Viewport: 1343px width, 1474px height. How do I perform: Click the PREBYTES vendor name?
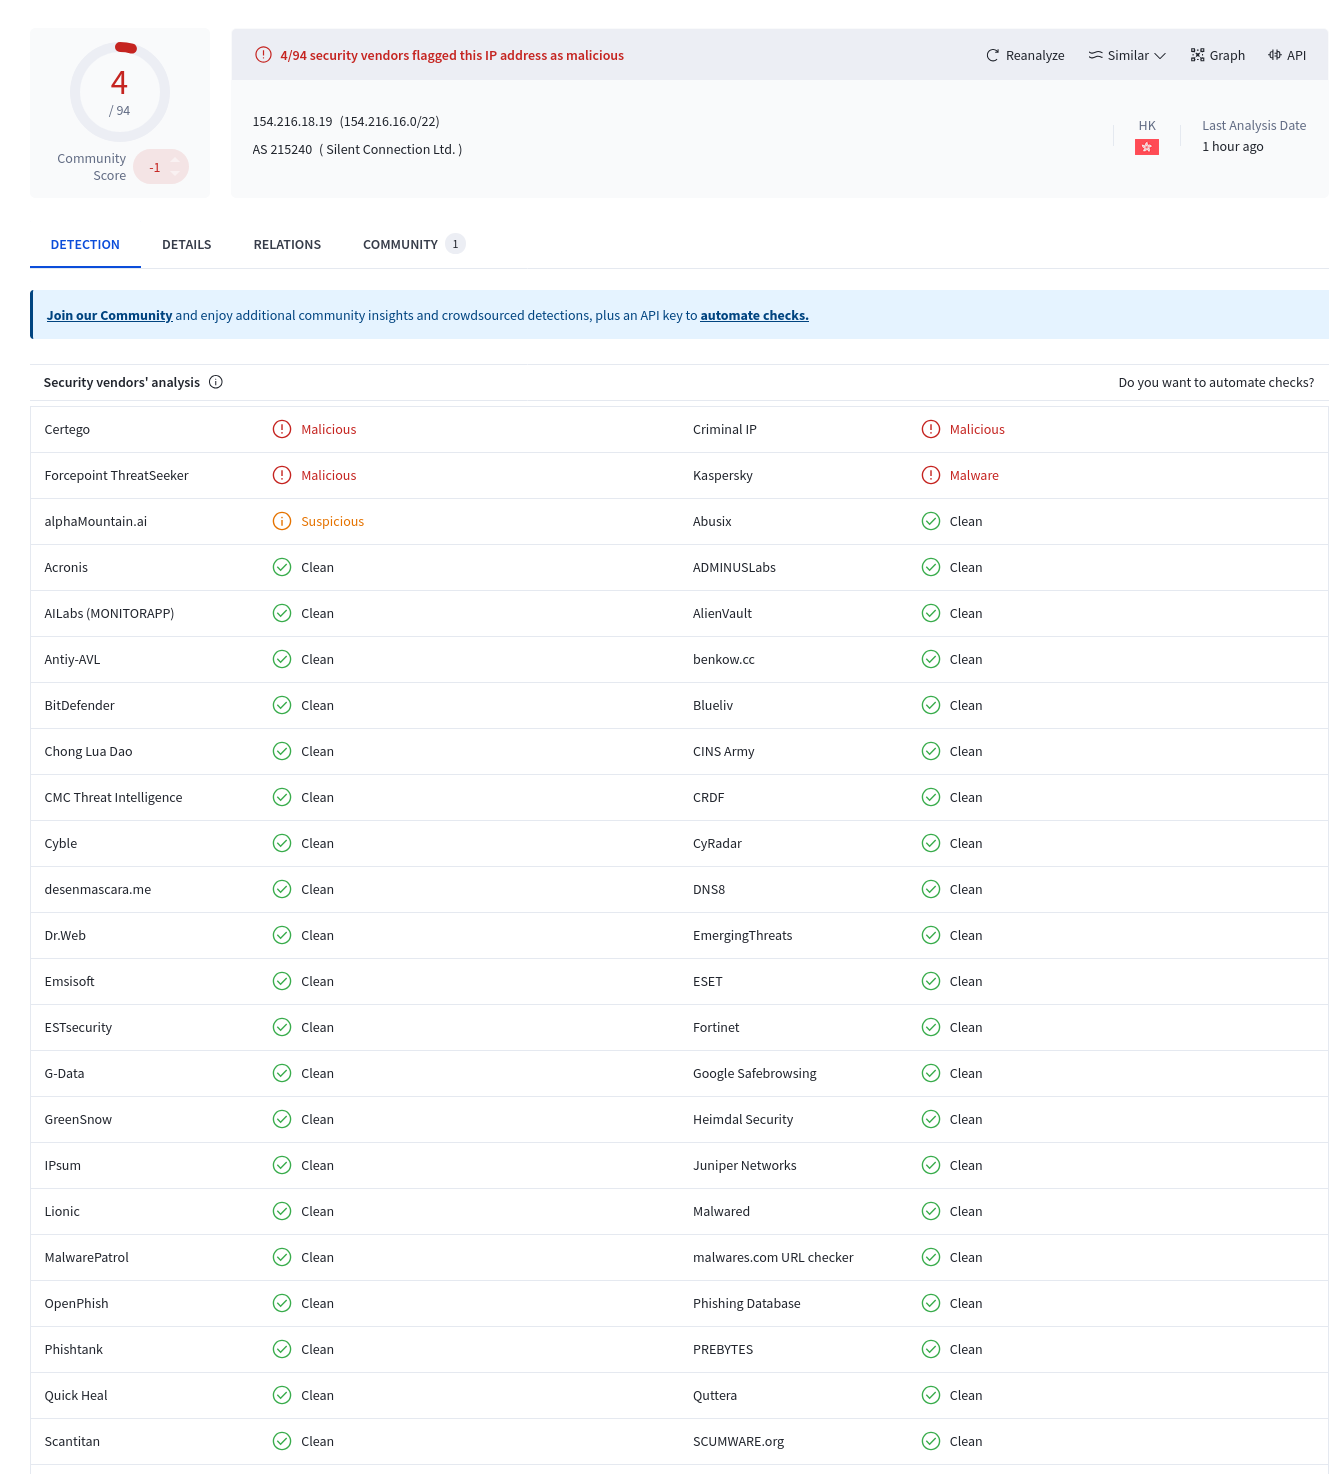click(723, 1349)
